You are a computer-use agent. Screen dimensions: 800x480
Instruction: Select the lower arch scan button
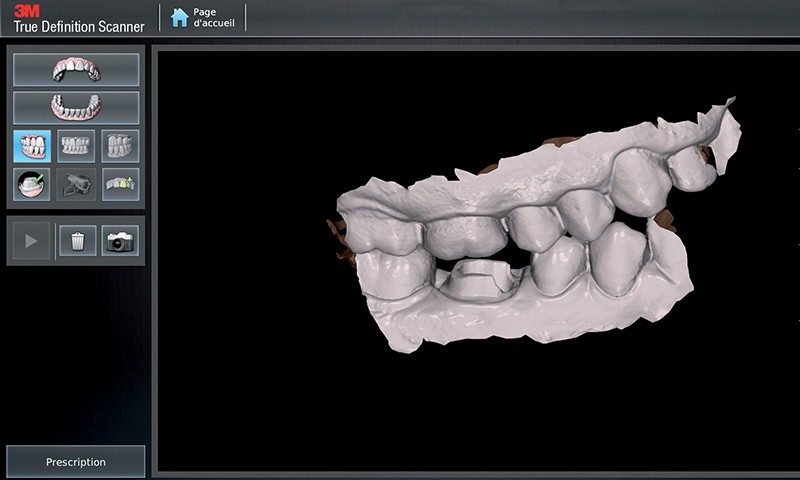click(76, 107)
